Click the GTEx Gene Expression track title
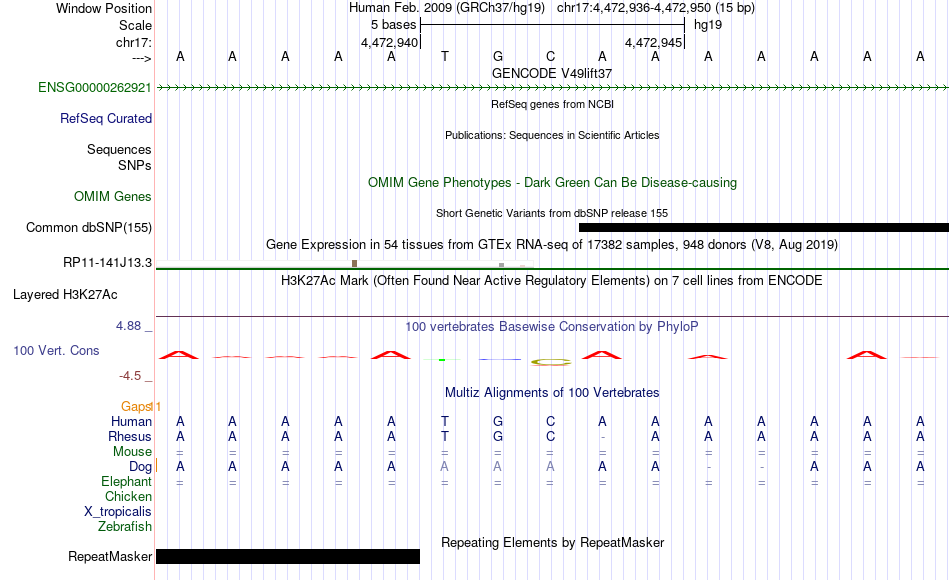This screenshot has width=950, height=580. [552, 245]
